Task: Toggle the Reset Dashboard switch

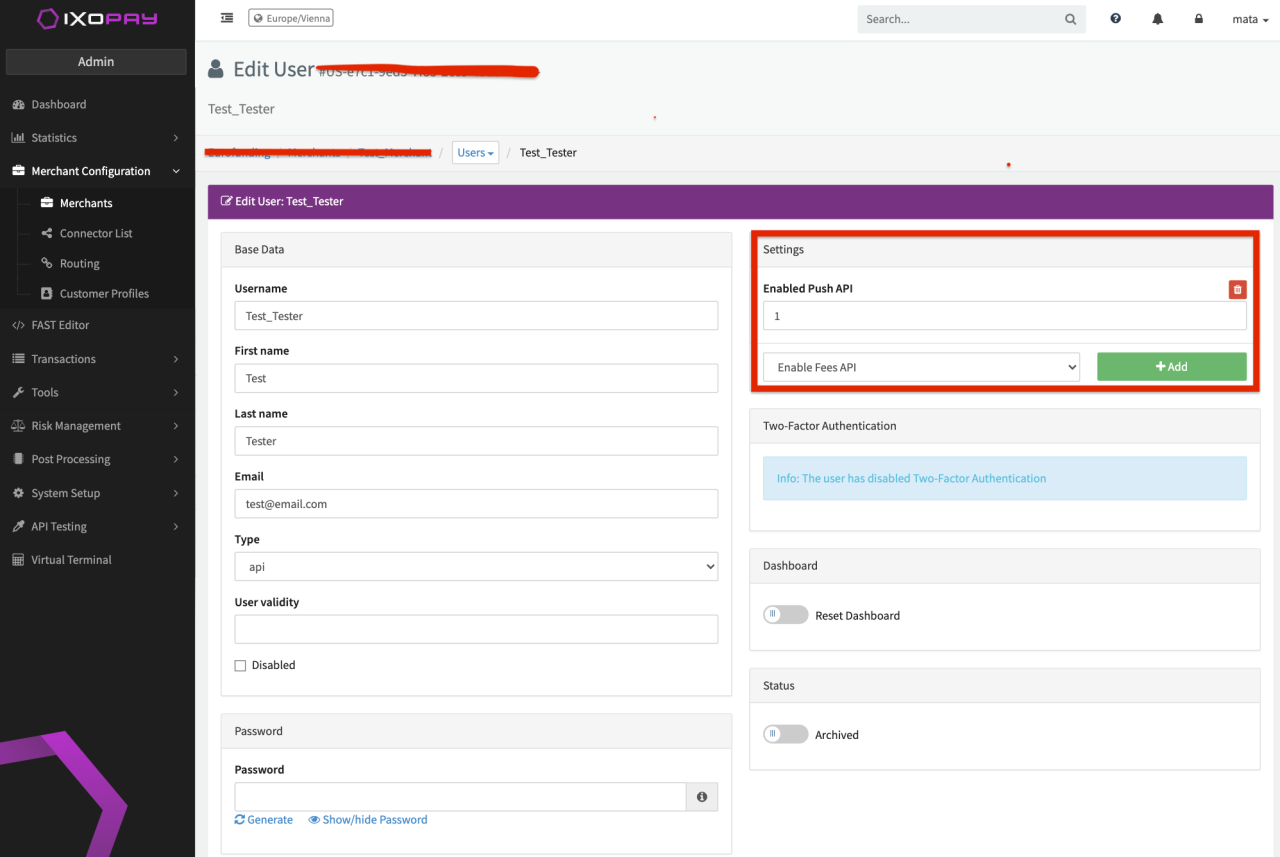Action: 785,615
